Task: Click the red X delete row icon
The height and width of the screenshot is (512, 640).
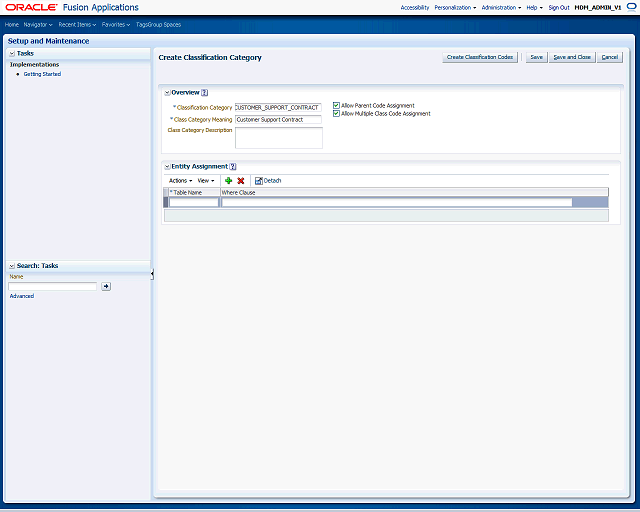Action: [241, 180]
